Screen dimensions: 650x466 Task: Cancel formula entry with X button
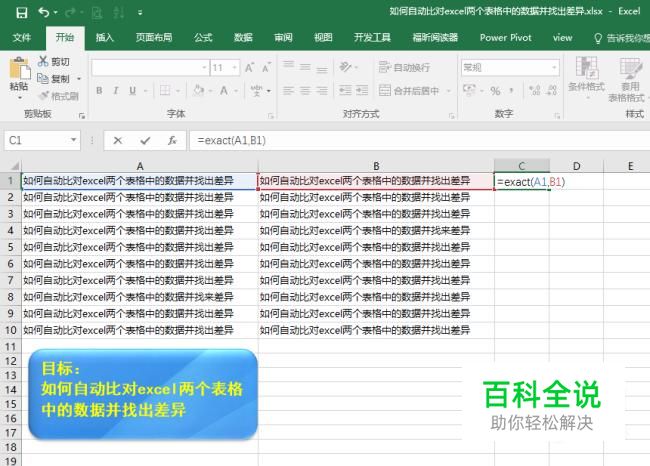coord(118,141)
